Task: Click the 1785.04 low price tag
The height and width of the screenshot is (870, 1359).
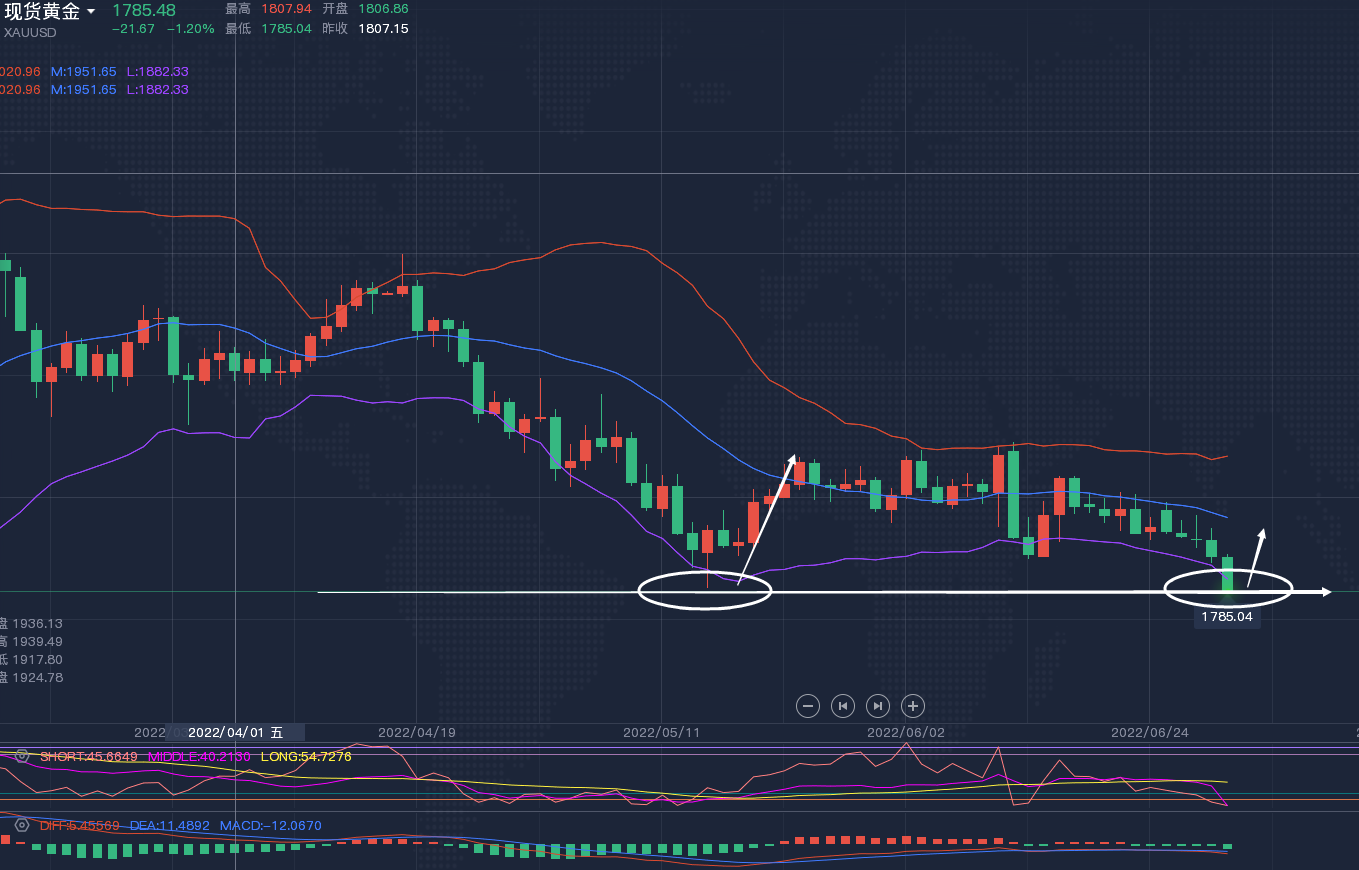Action: 1226,617
